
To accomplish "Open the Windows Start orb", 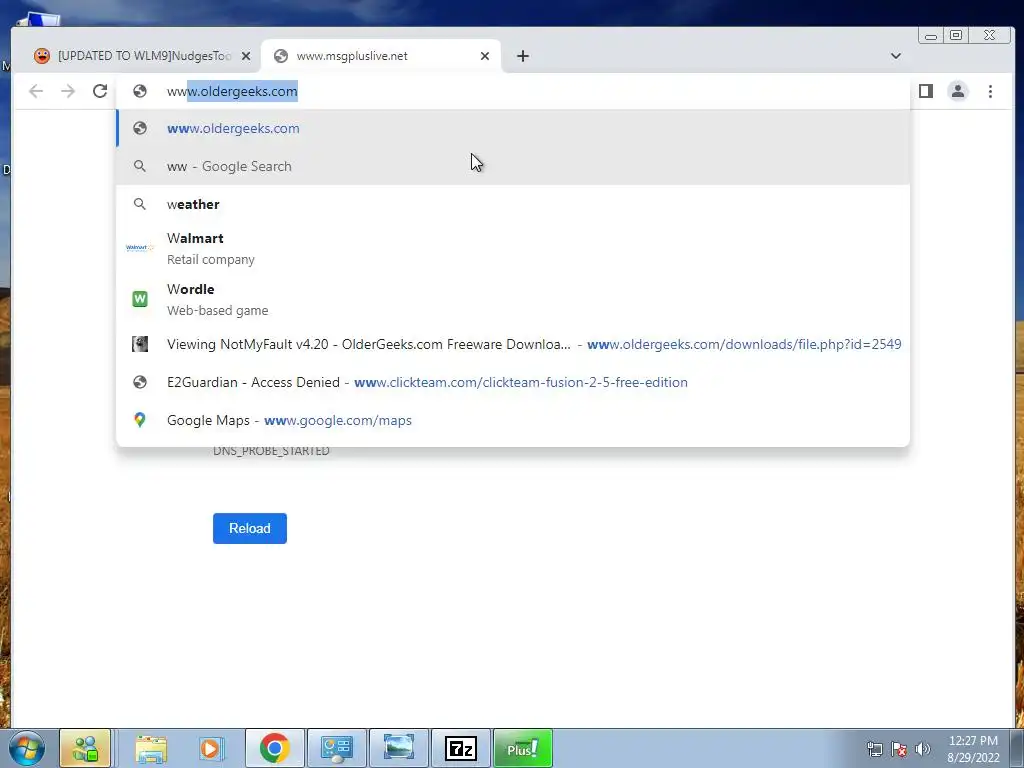I will click(27, 748).
